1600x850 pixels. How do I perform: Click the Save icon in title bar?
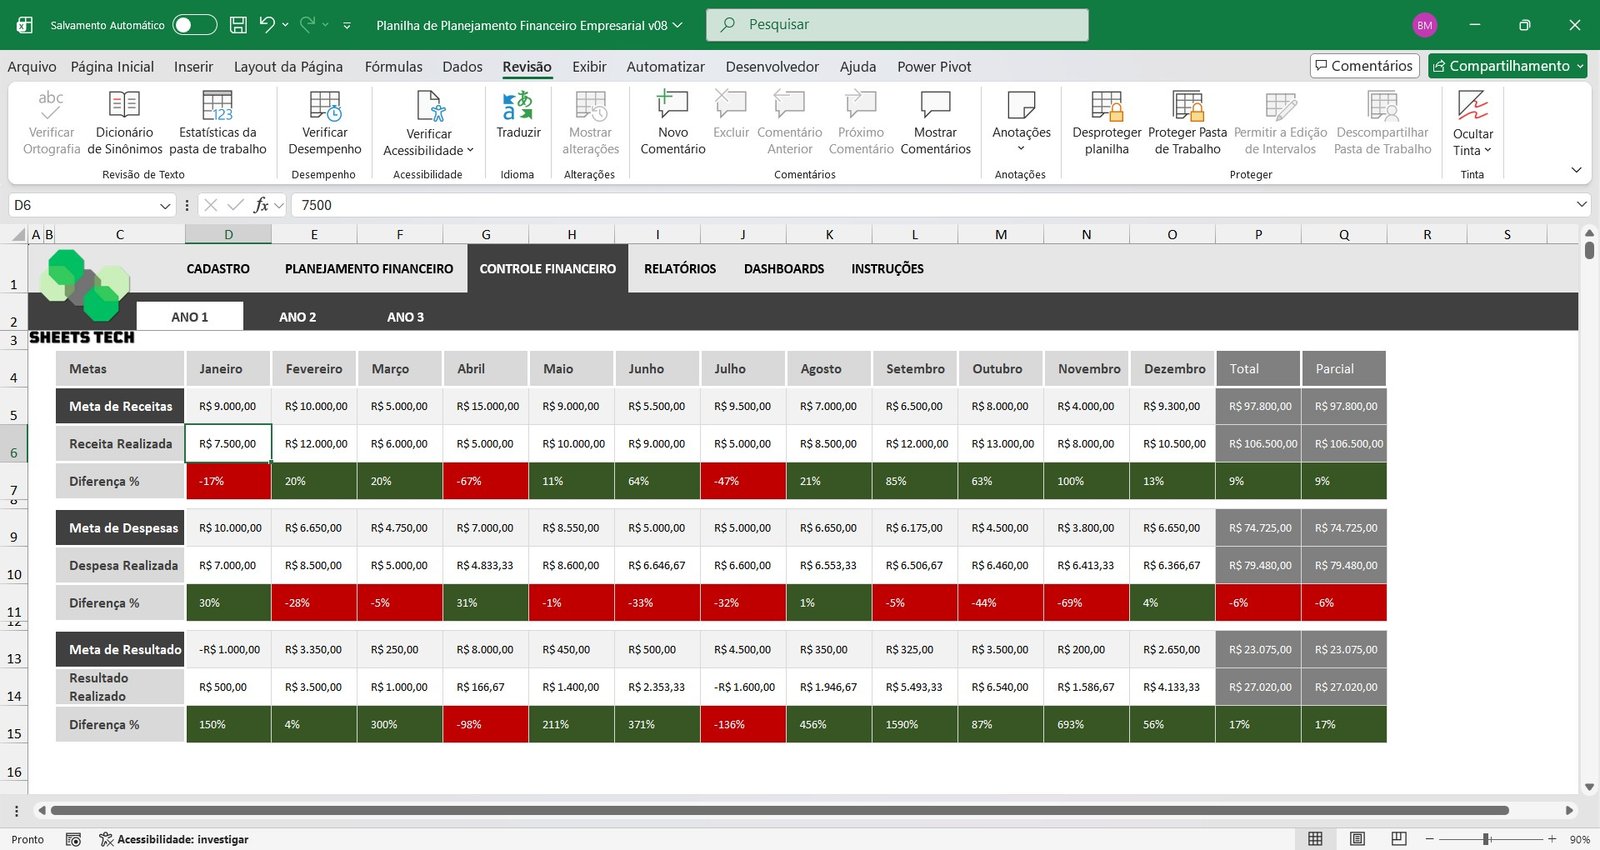(x=238, y=25)
